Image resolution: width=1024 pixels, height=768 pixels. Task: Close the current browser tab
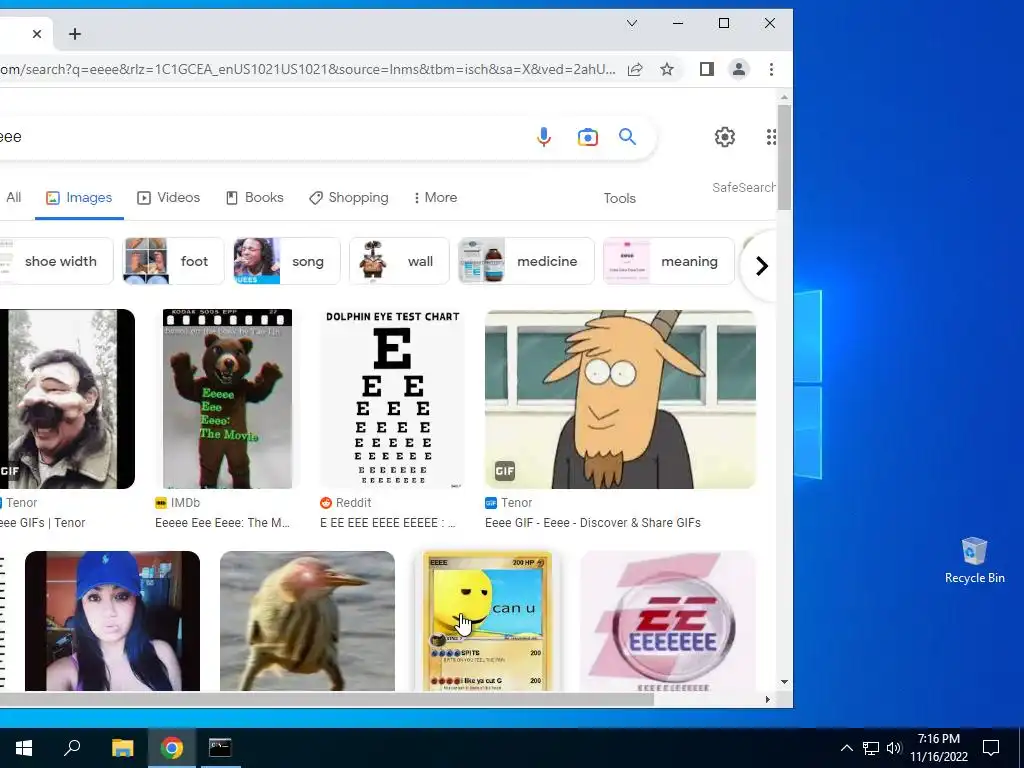37,34
